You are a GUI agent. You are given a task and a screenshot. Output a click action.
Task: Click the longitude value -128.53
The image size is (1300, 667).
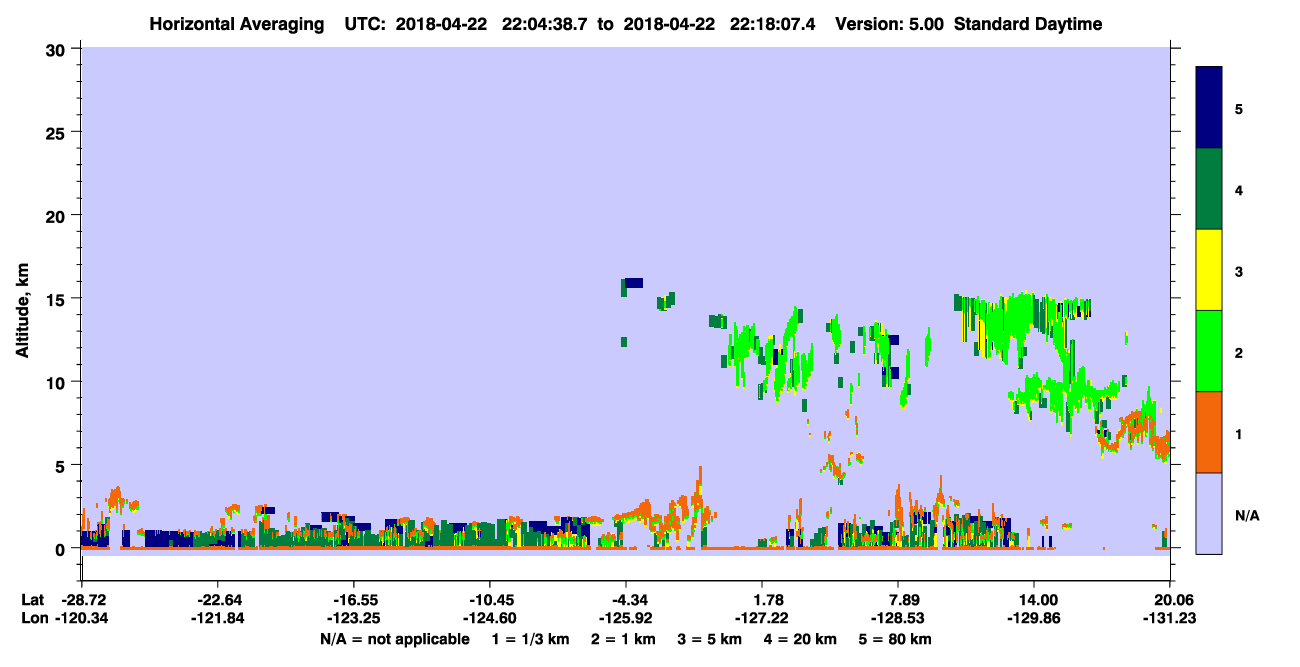[899, 618]
